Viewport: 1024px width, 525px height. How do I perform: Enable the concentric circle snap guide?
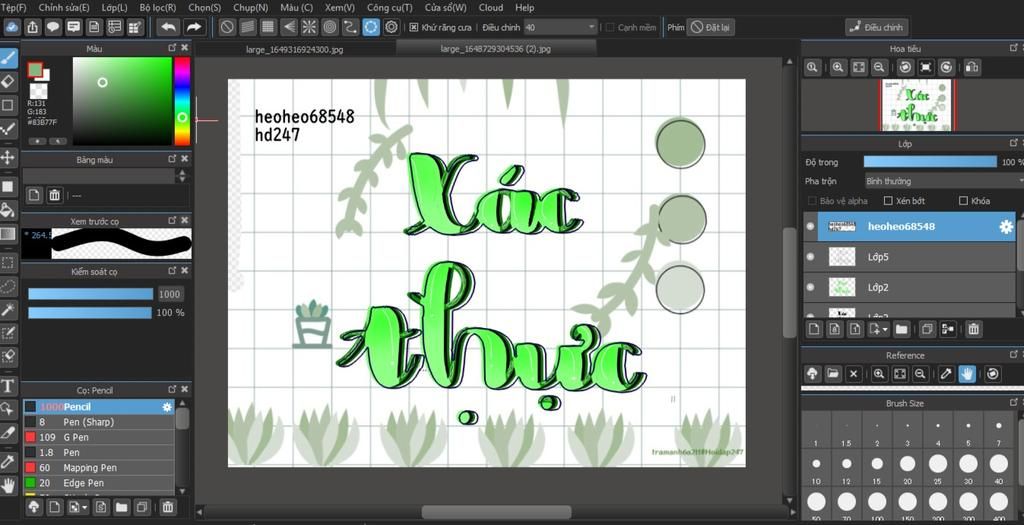[x=330, y=27]
